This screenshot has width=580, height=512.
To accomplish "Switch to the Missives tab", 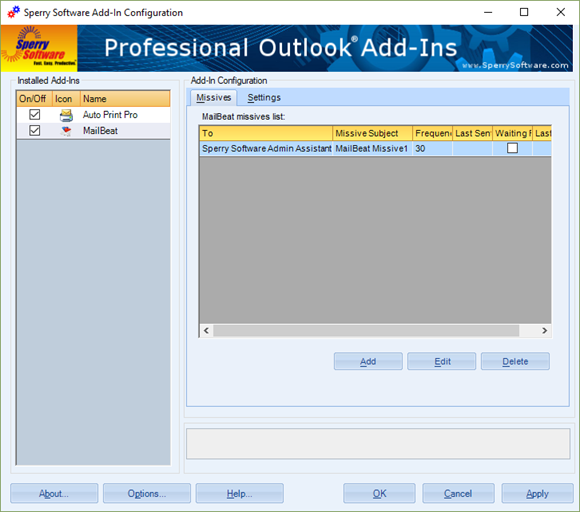I will [214, 98].
